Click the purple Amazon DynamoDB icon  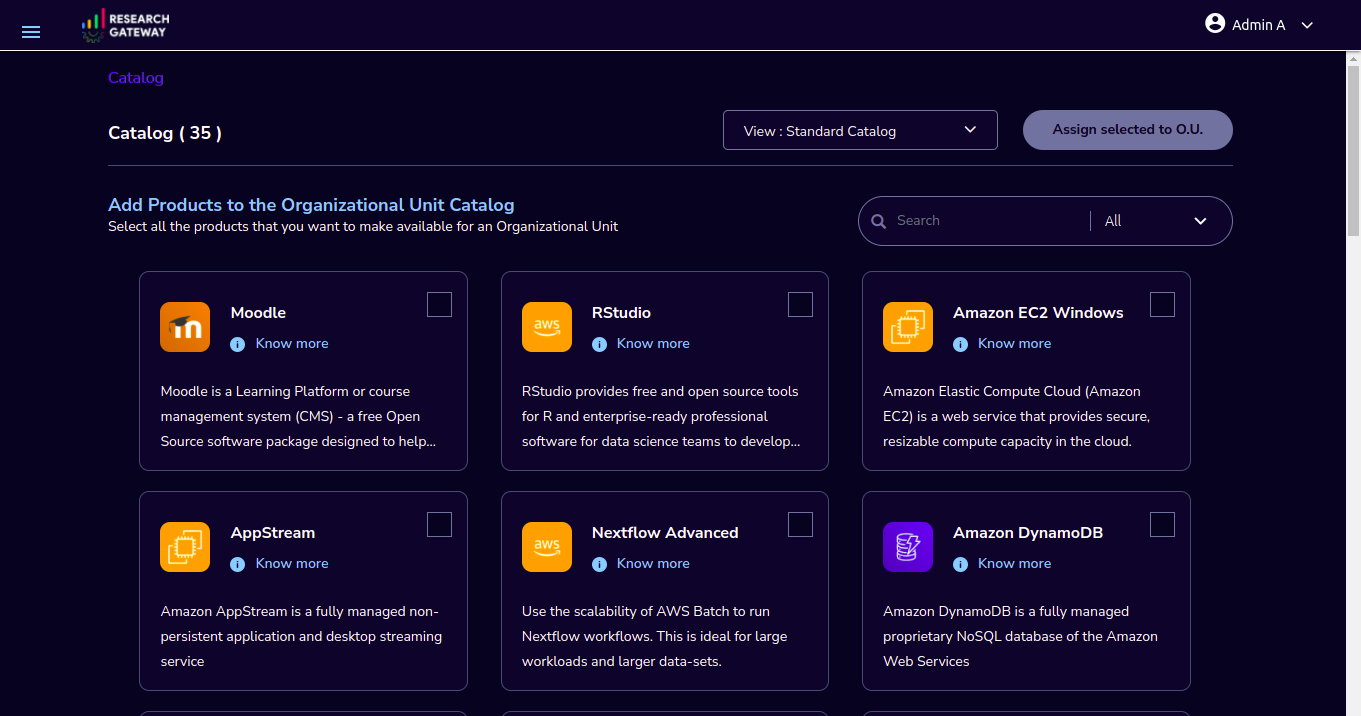coord(908,547)
